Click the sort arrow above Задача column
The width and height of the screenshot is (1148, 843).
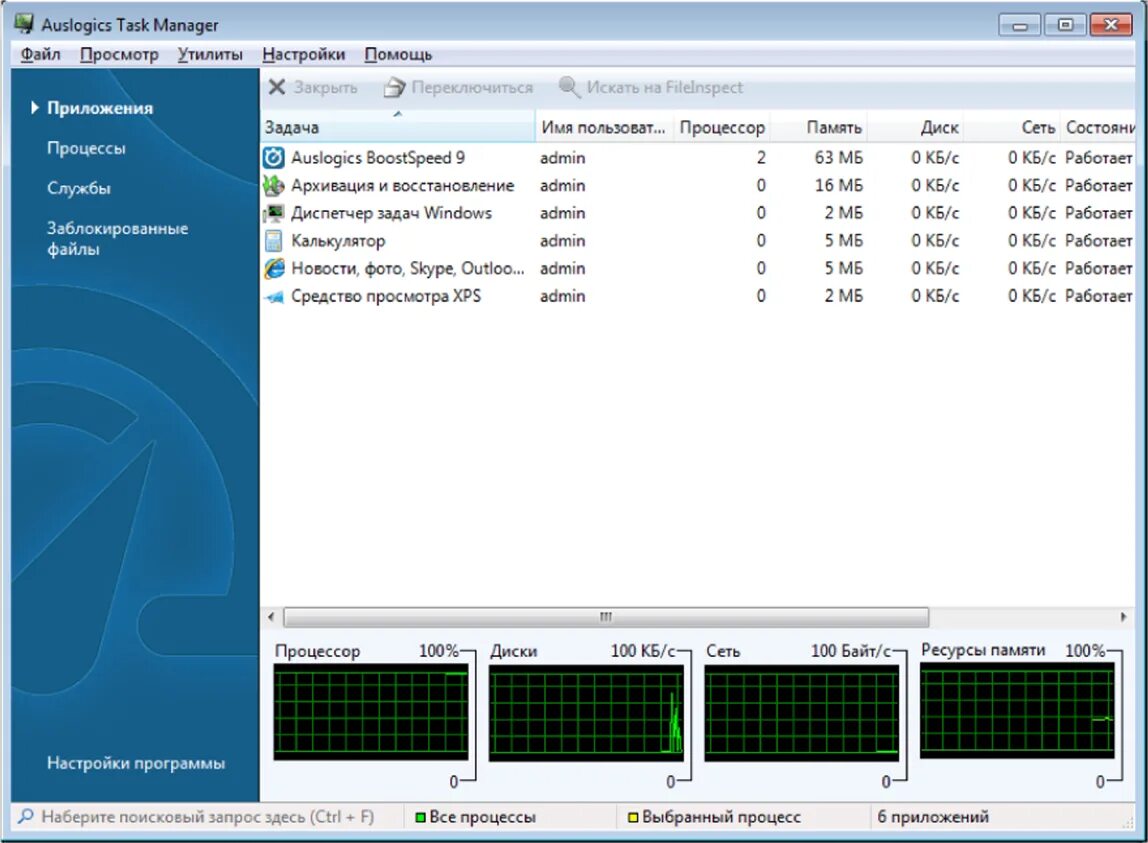(x=398, y=114)
